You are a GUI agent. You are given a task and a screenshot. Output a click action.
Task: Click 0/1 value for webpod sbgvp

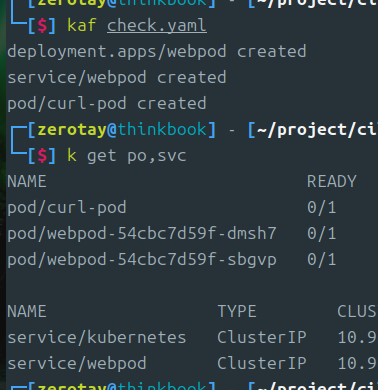pos(321,260)
